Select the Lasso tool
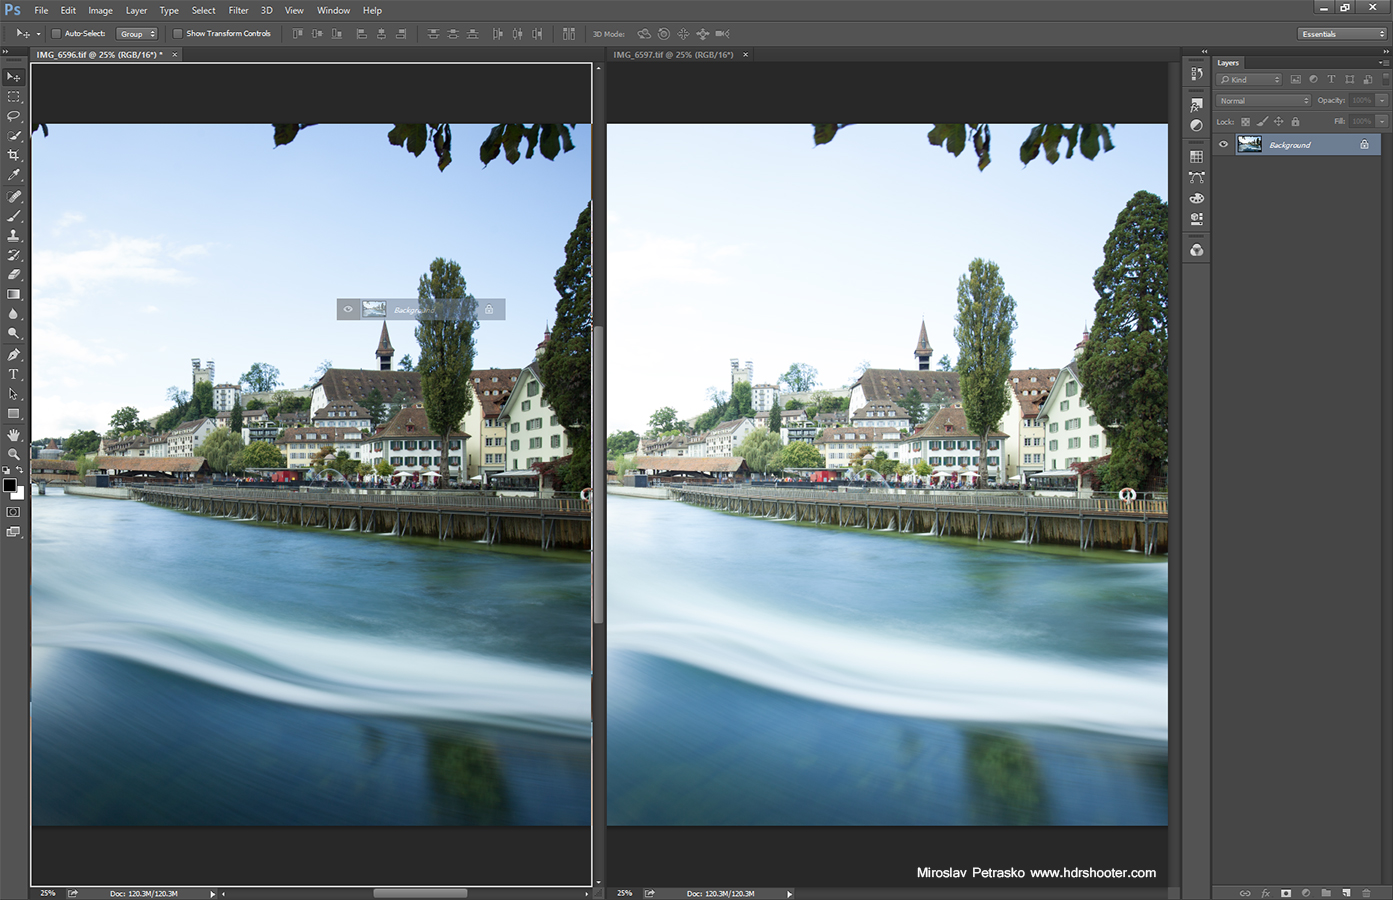Screen dimensions: 1393x900 [x=14, y=116]
